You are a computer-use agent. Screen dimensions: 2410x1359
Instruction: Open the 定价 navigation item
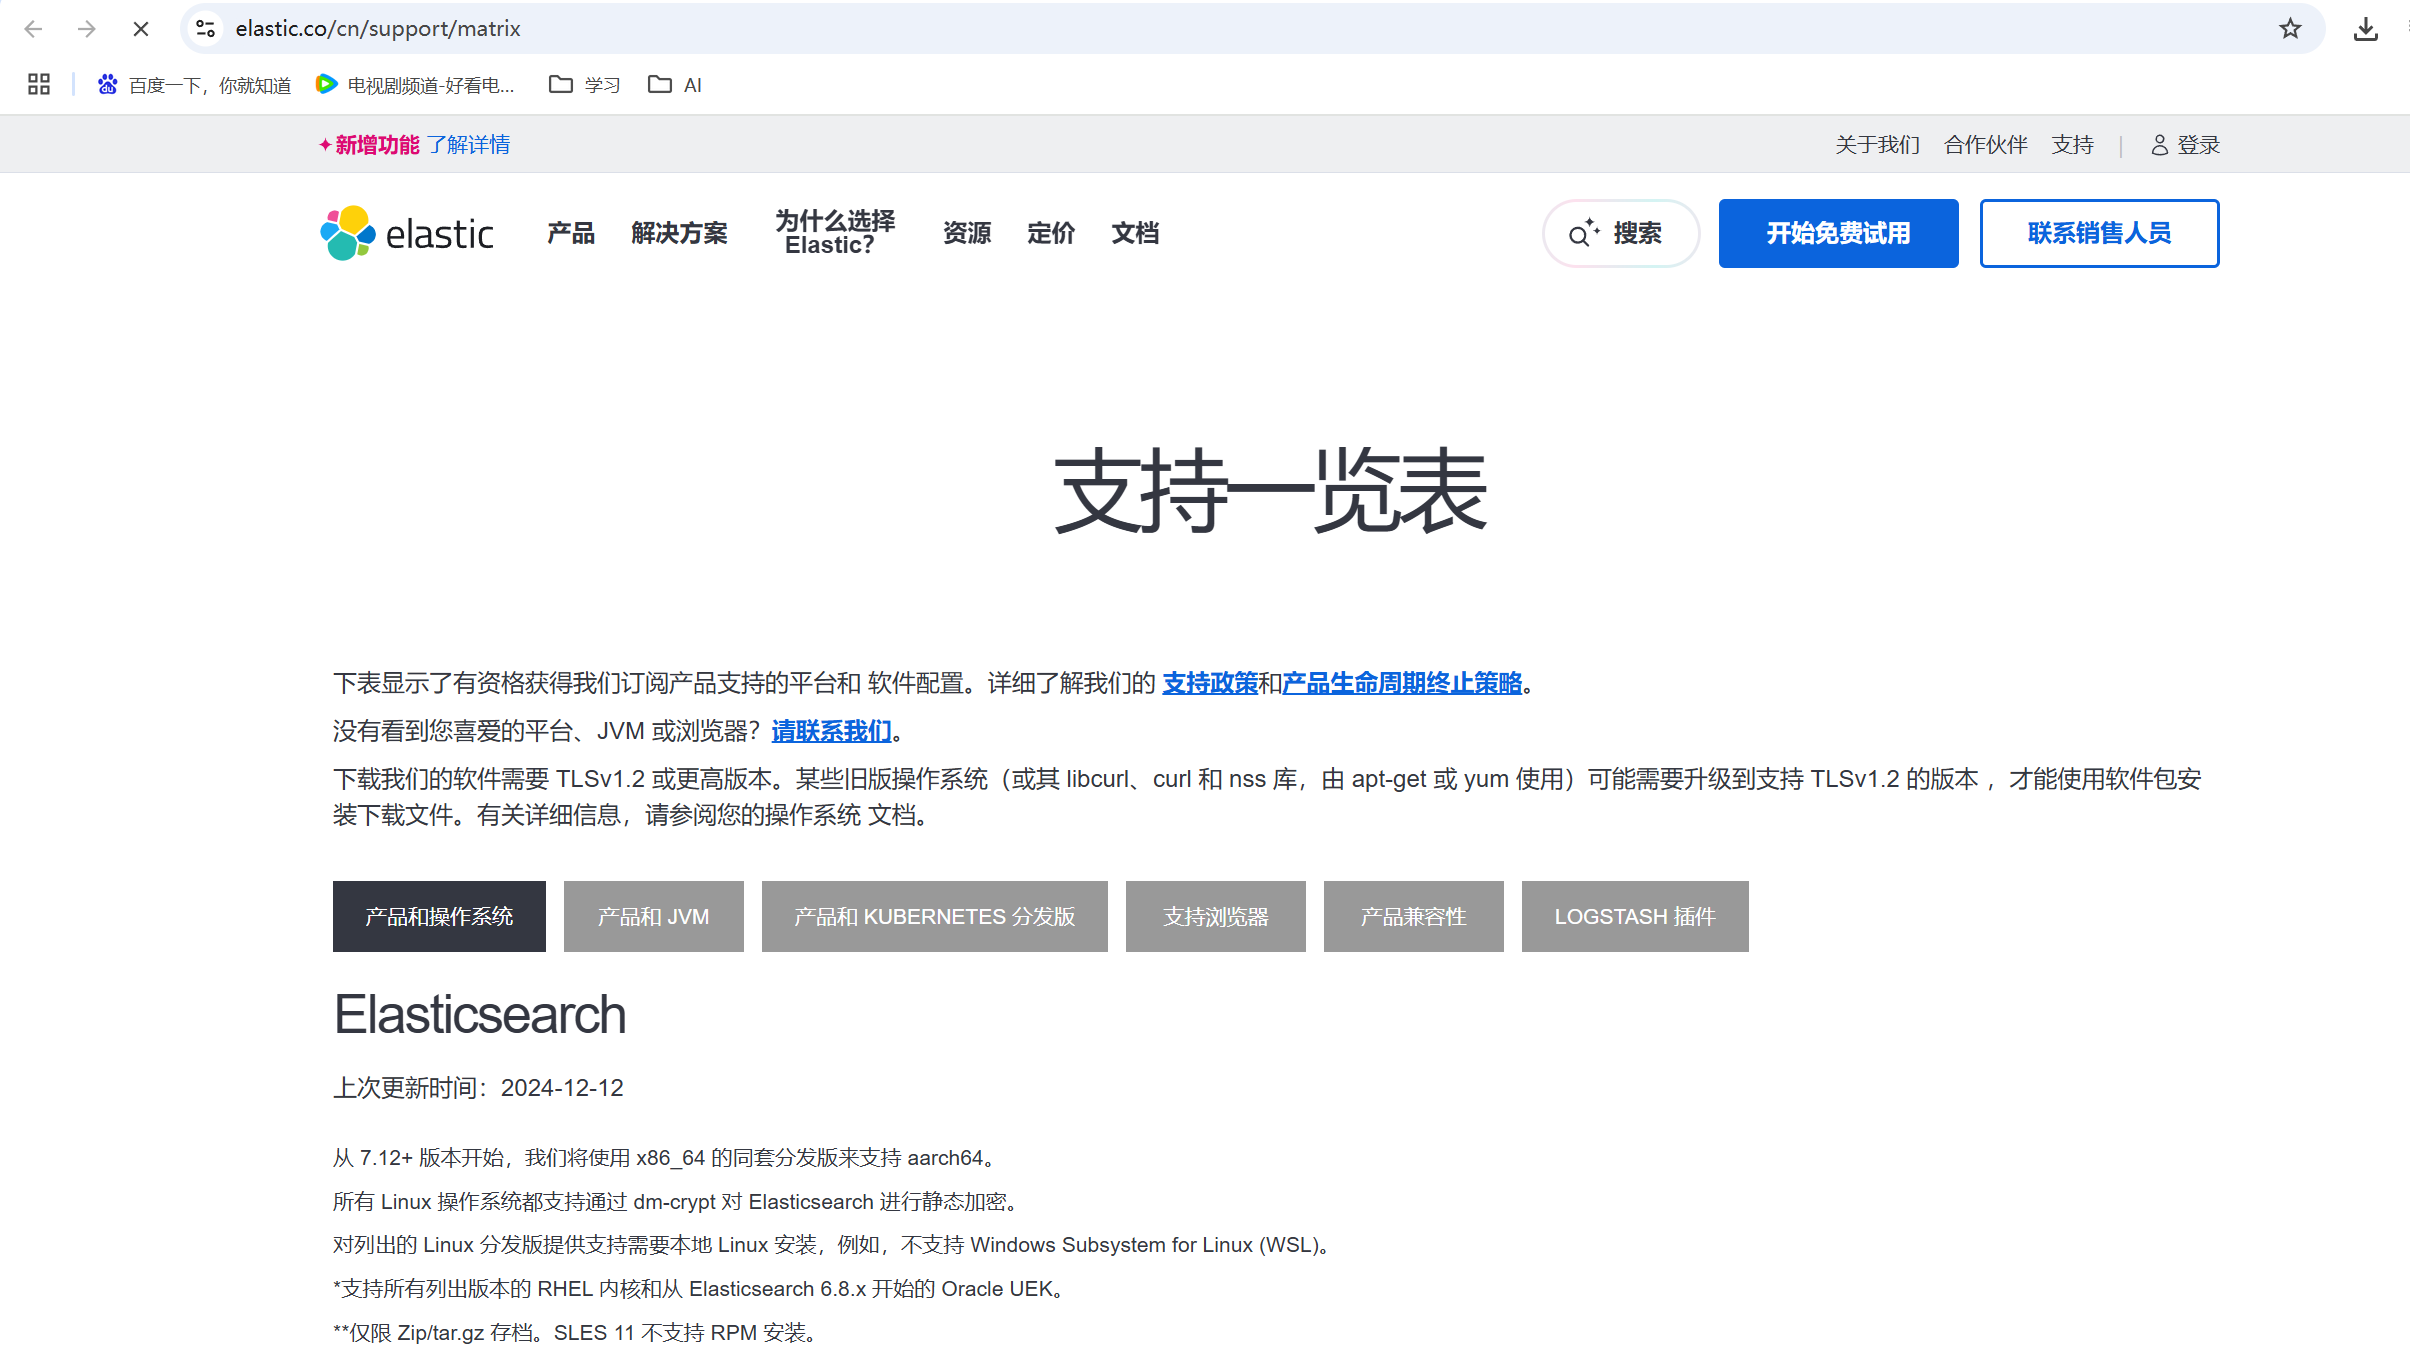1051,233
